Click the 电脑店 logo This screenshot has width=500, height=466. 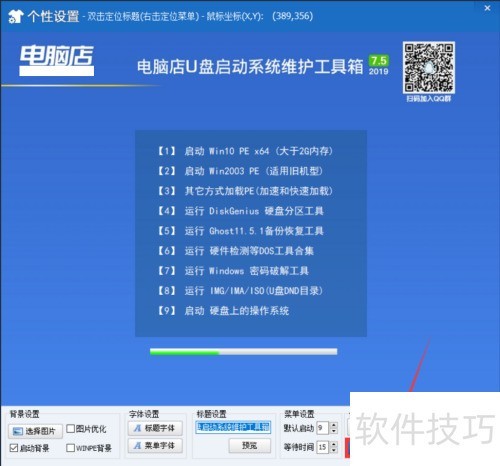point(56,60)
